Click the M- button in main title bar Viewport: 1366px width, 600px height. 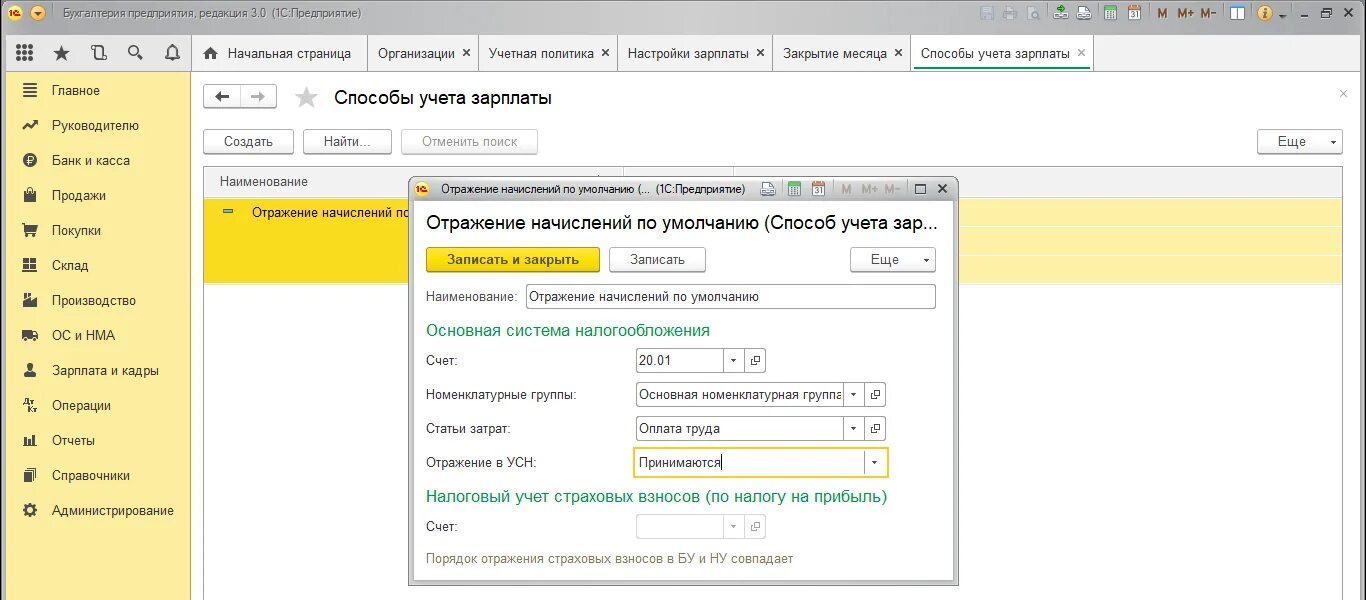point(1208,13)
